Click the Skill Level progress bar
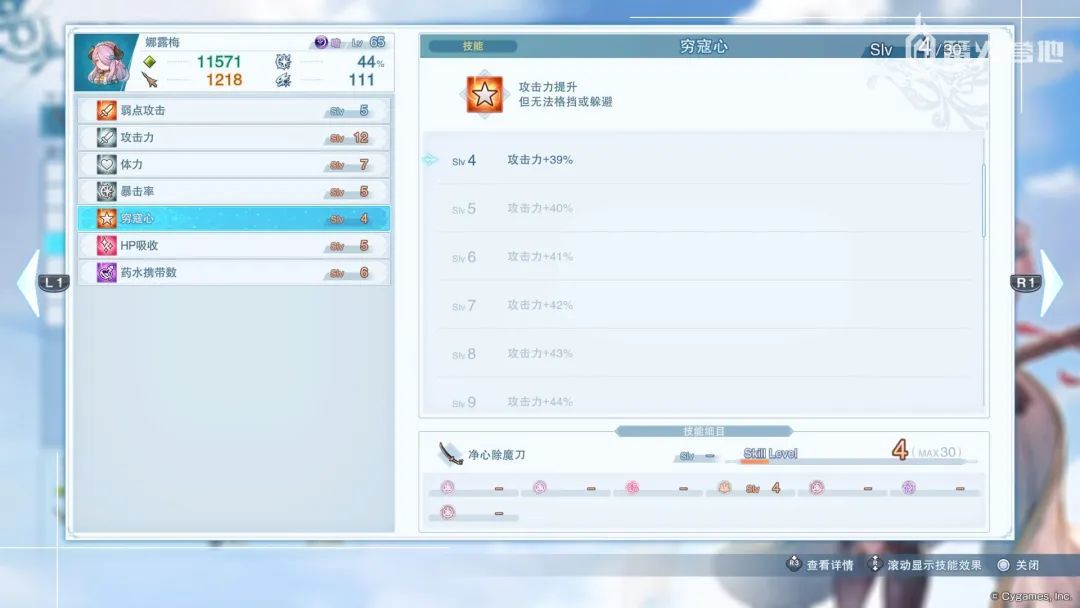 pos(851,462)
